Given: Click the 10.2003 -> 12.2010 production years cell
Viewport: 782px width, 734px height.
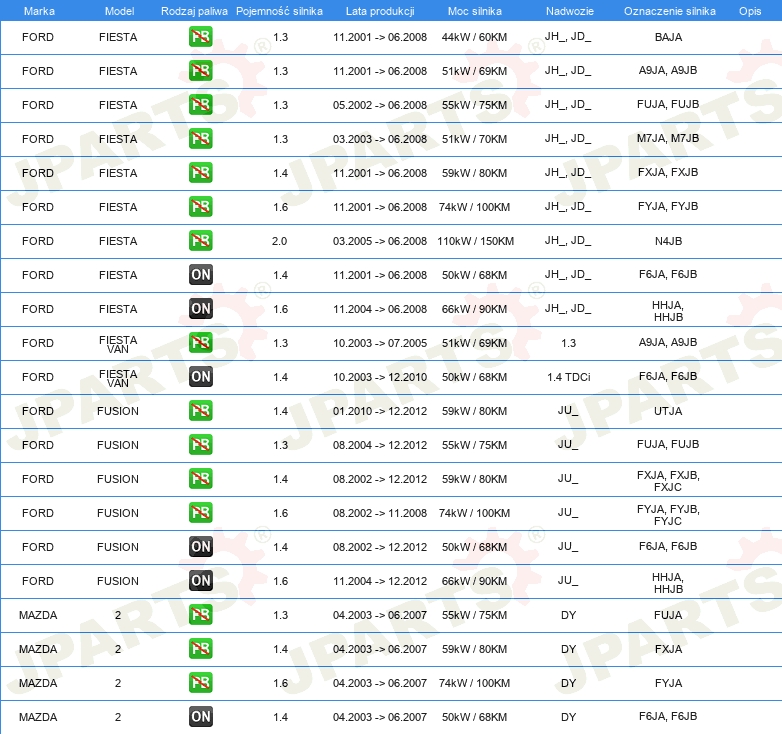Looking at the screenshot, I should [x=380, y=377].
